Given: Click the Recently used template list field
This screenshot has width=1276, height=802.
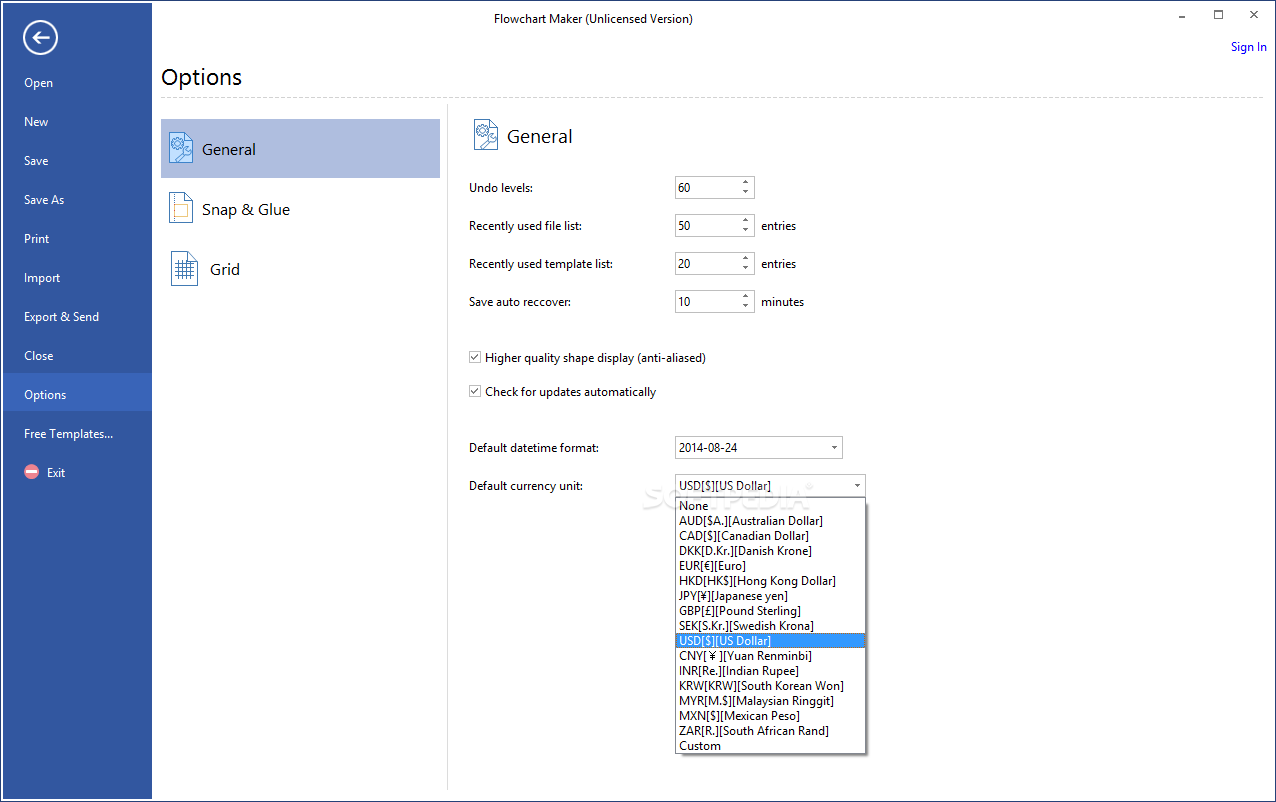Looking at the screenshot, I should [x=707, y=263].
